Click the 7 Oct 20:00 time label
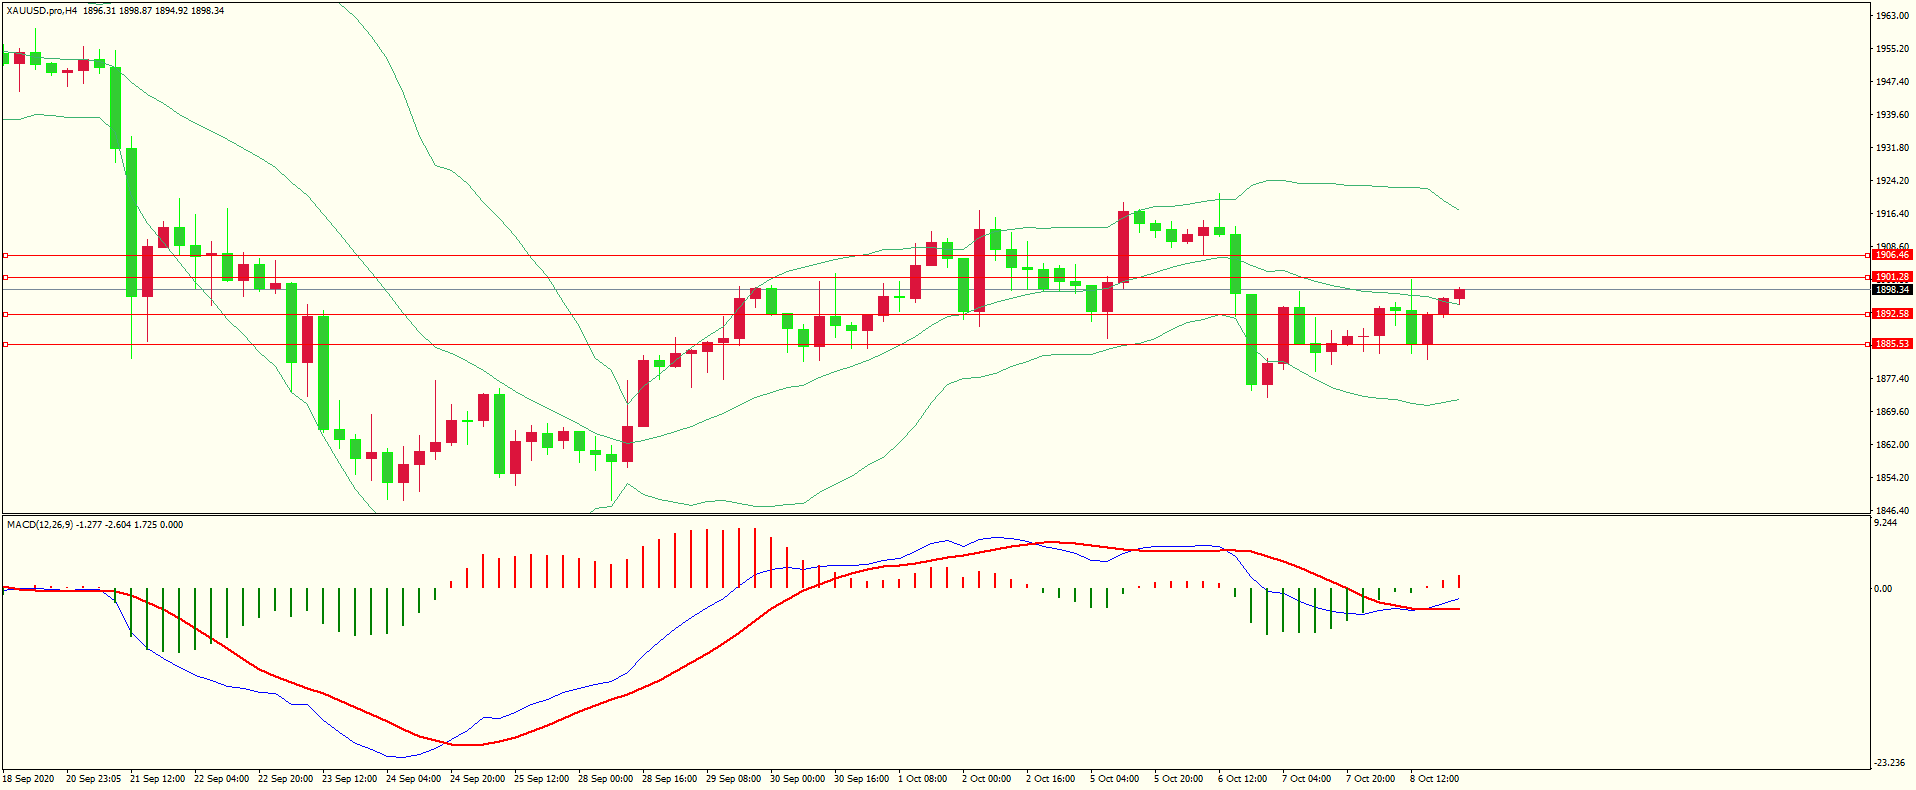 tap(1371, 779)
